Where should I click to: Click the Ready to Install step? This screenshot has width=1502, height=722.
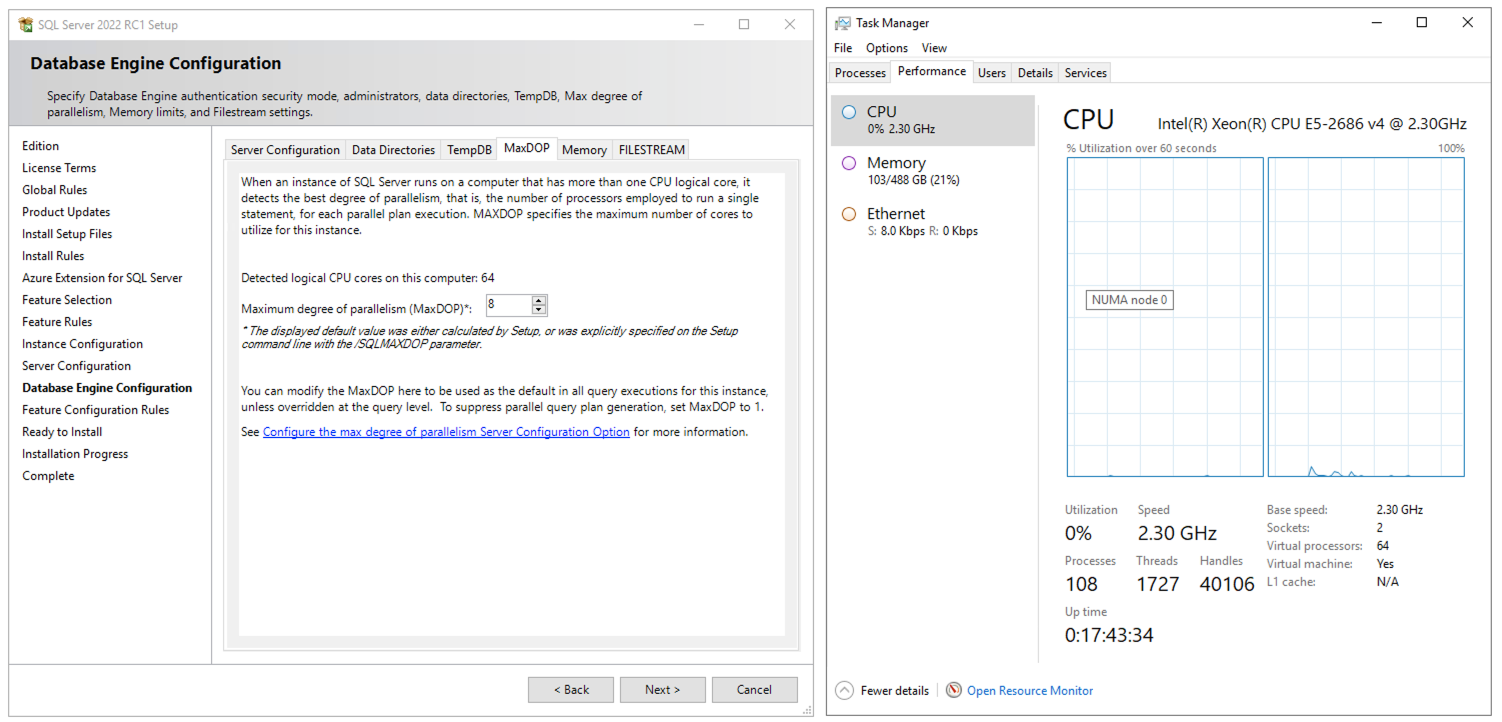tap(62, 432)
